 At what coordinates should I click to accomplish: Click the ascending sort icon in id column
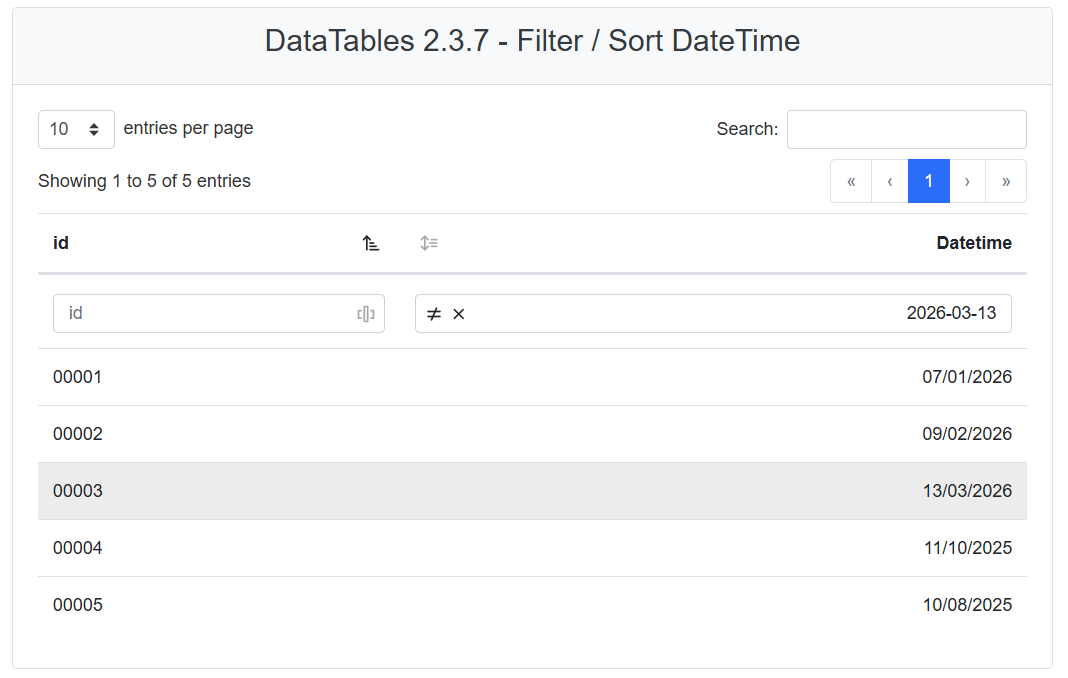pyautogui.click(x=371, y=243)
